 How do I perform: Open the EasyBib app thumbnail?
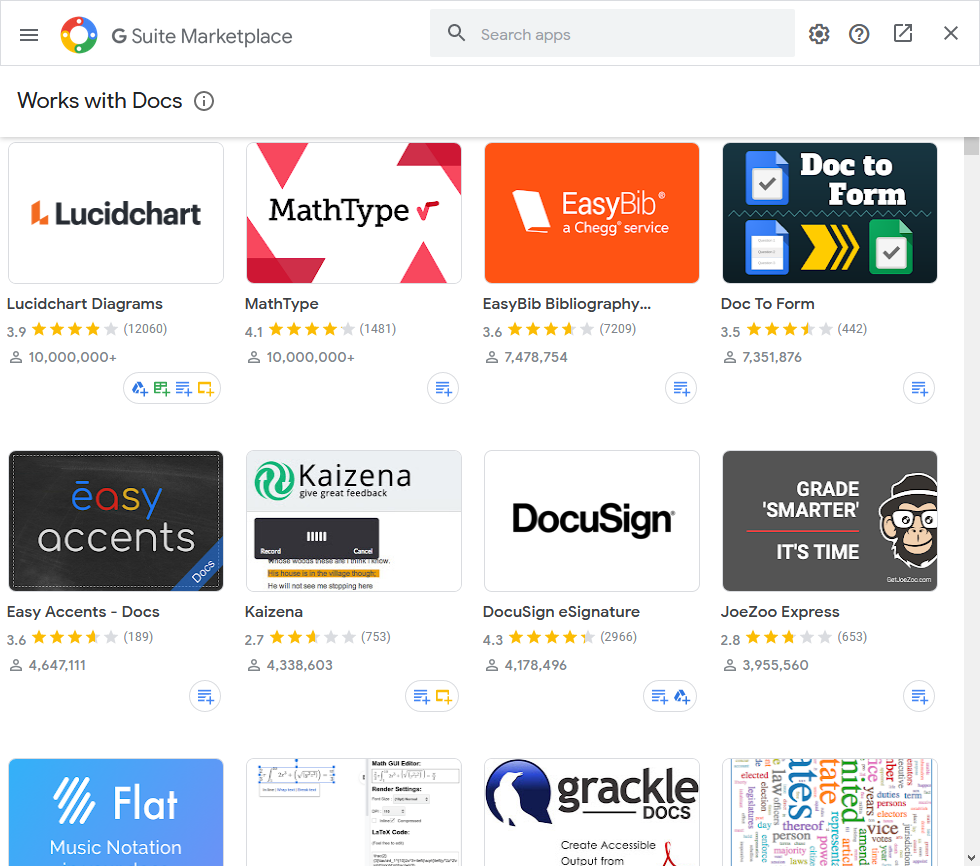click(592, 213)
